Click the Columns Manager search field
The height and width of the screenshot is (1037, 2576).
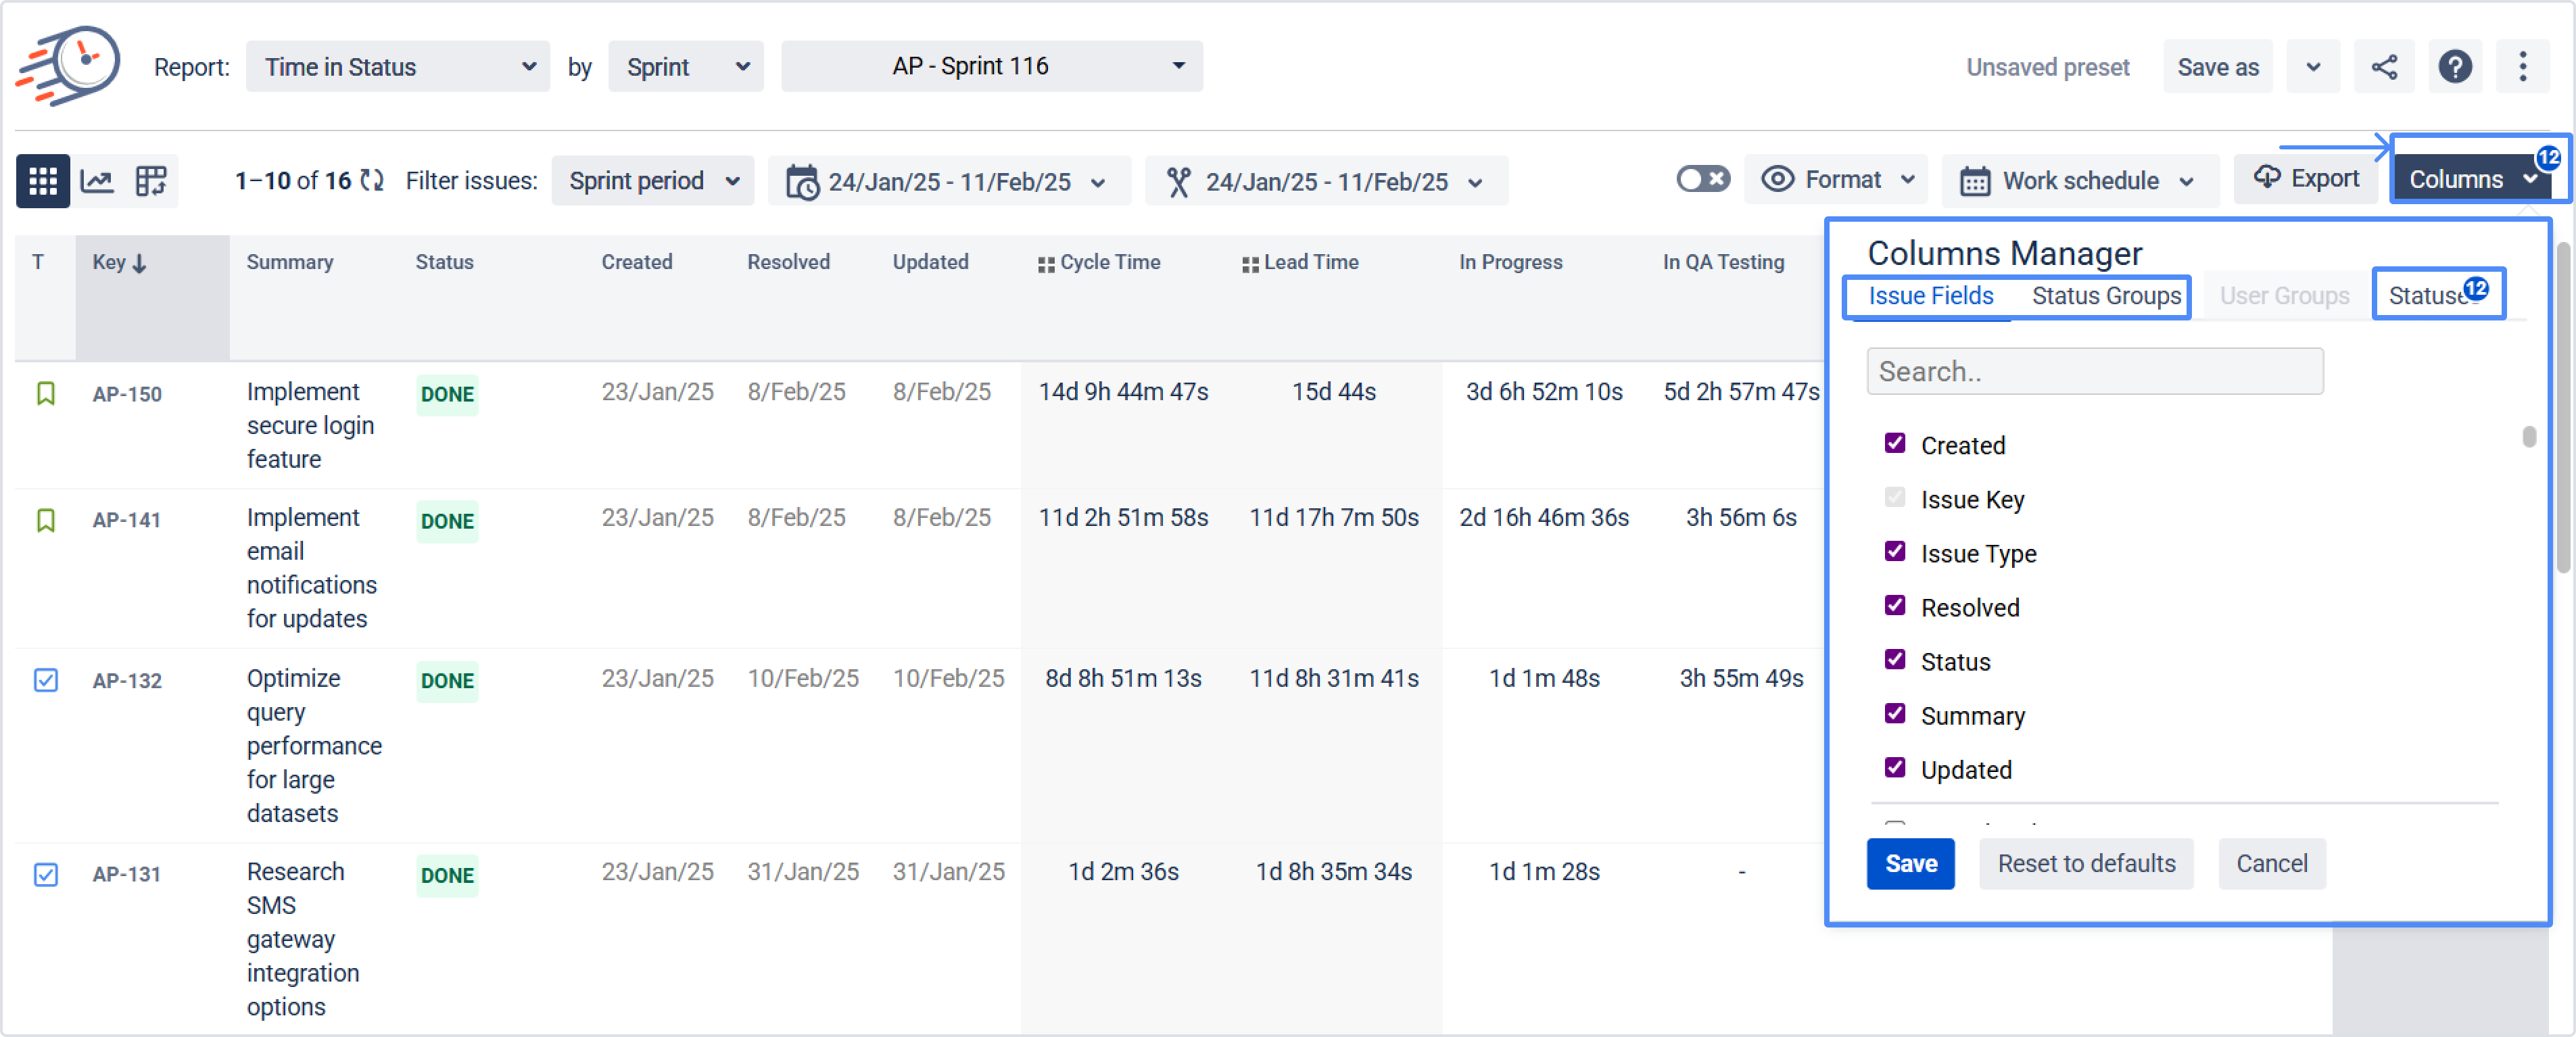2094,371
